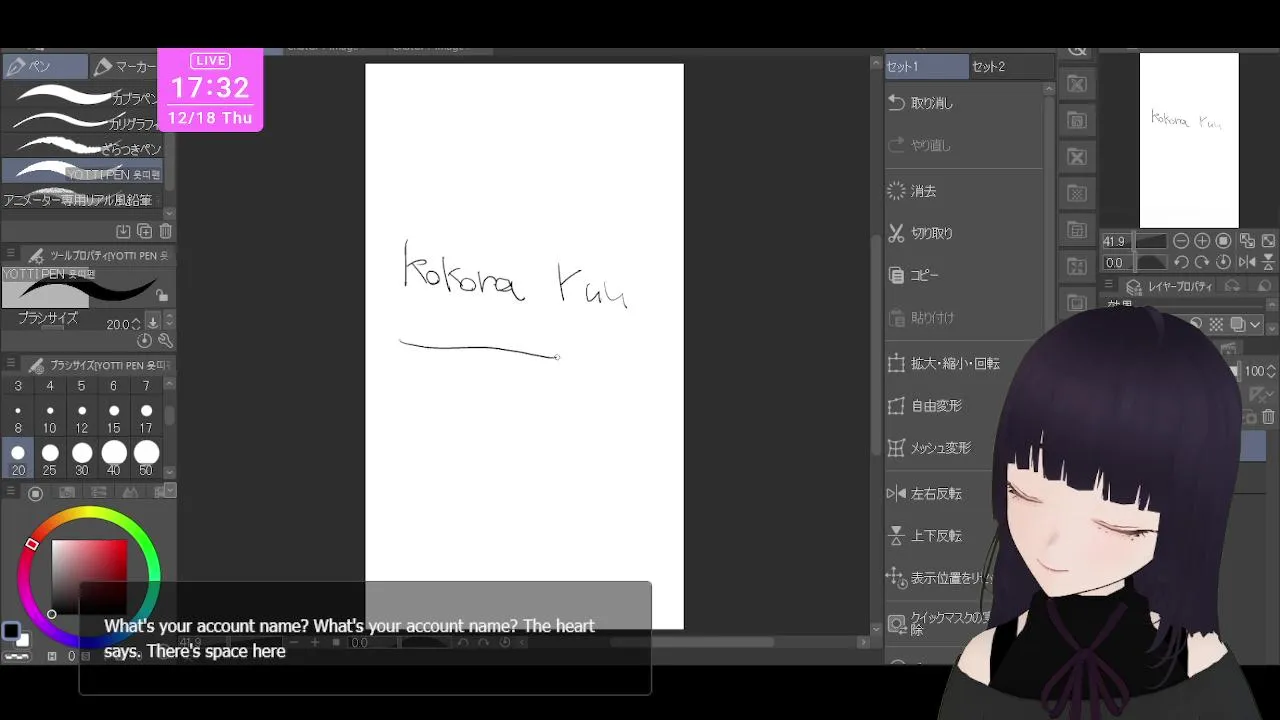This screenshot has height=720, width=1280.
Task: Switch to the セット2 tab
Action: tap(1011, 67)
